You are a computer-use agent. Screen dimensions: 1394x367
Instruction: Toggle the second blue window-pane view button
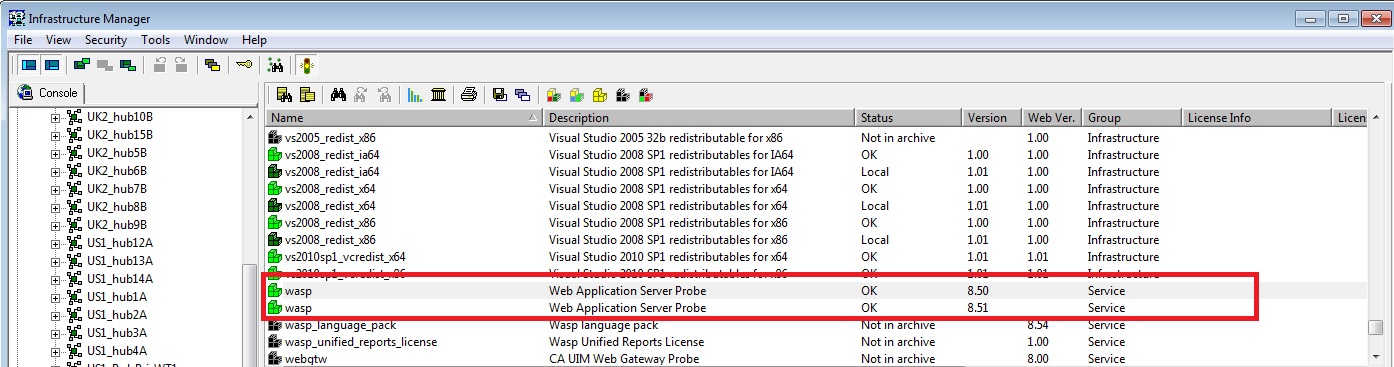51,65
